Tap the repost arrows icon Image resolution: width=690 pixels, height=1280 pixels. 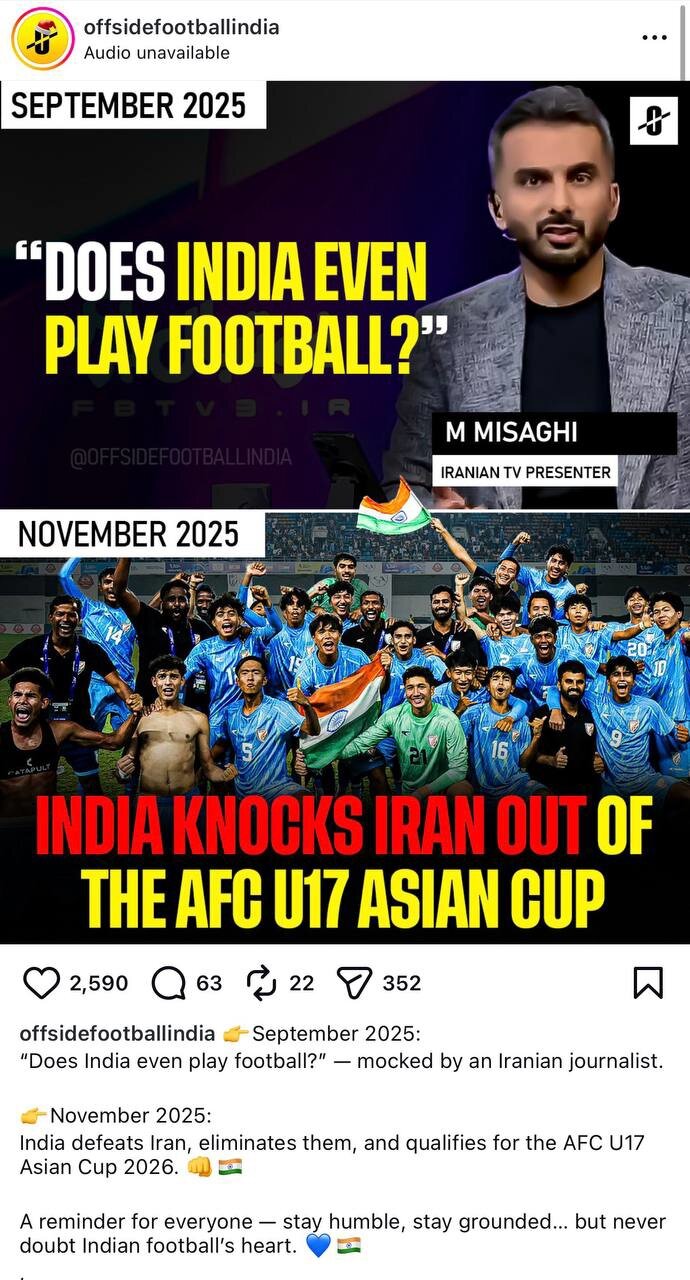tap(261, 983)
